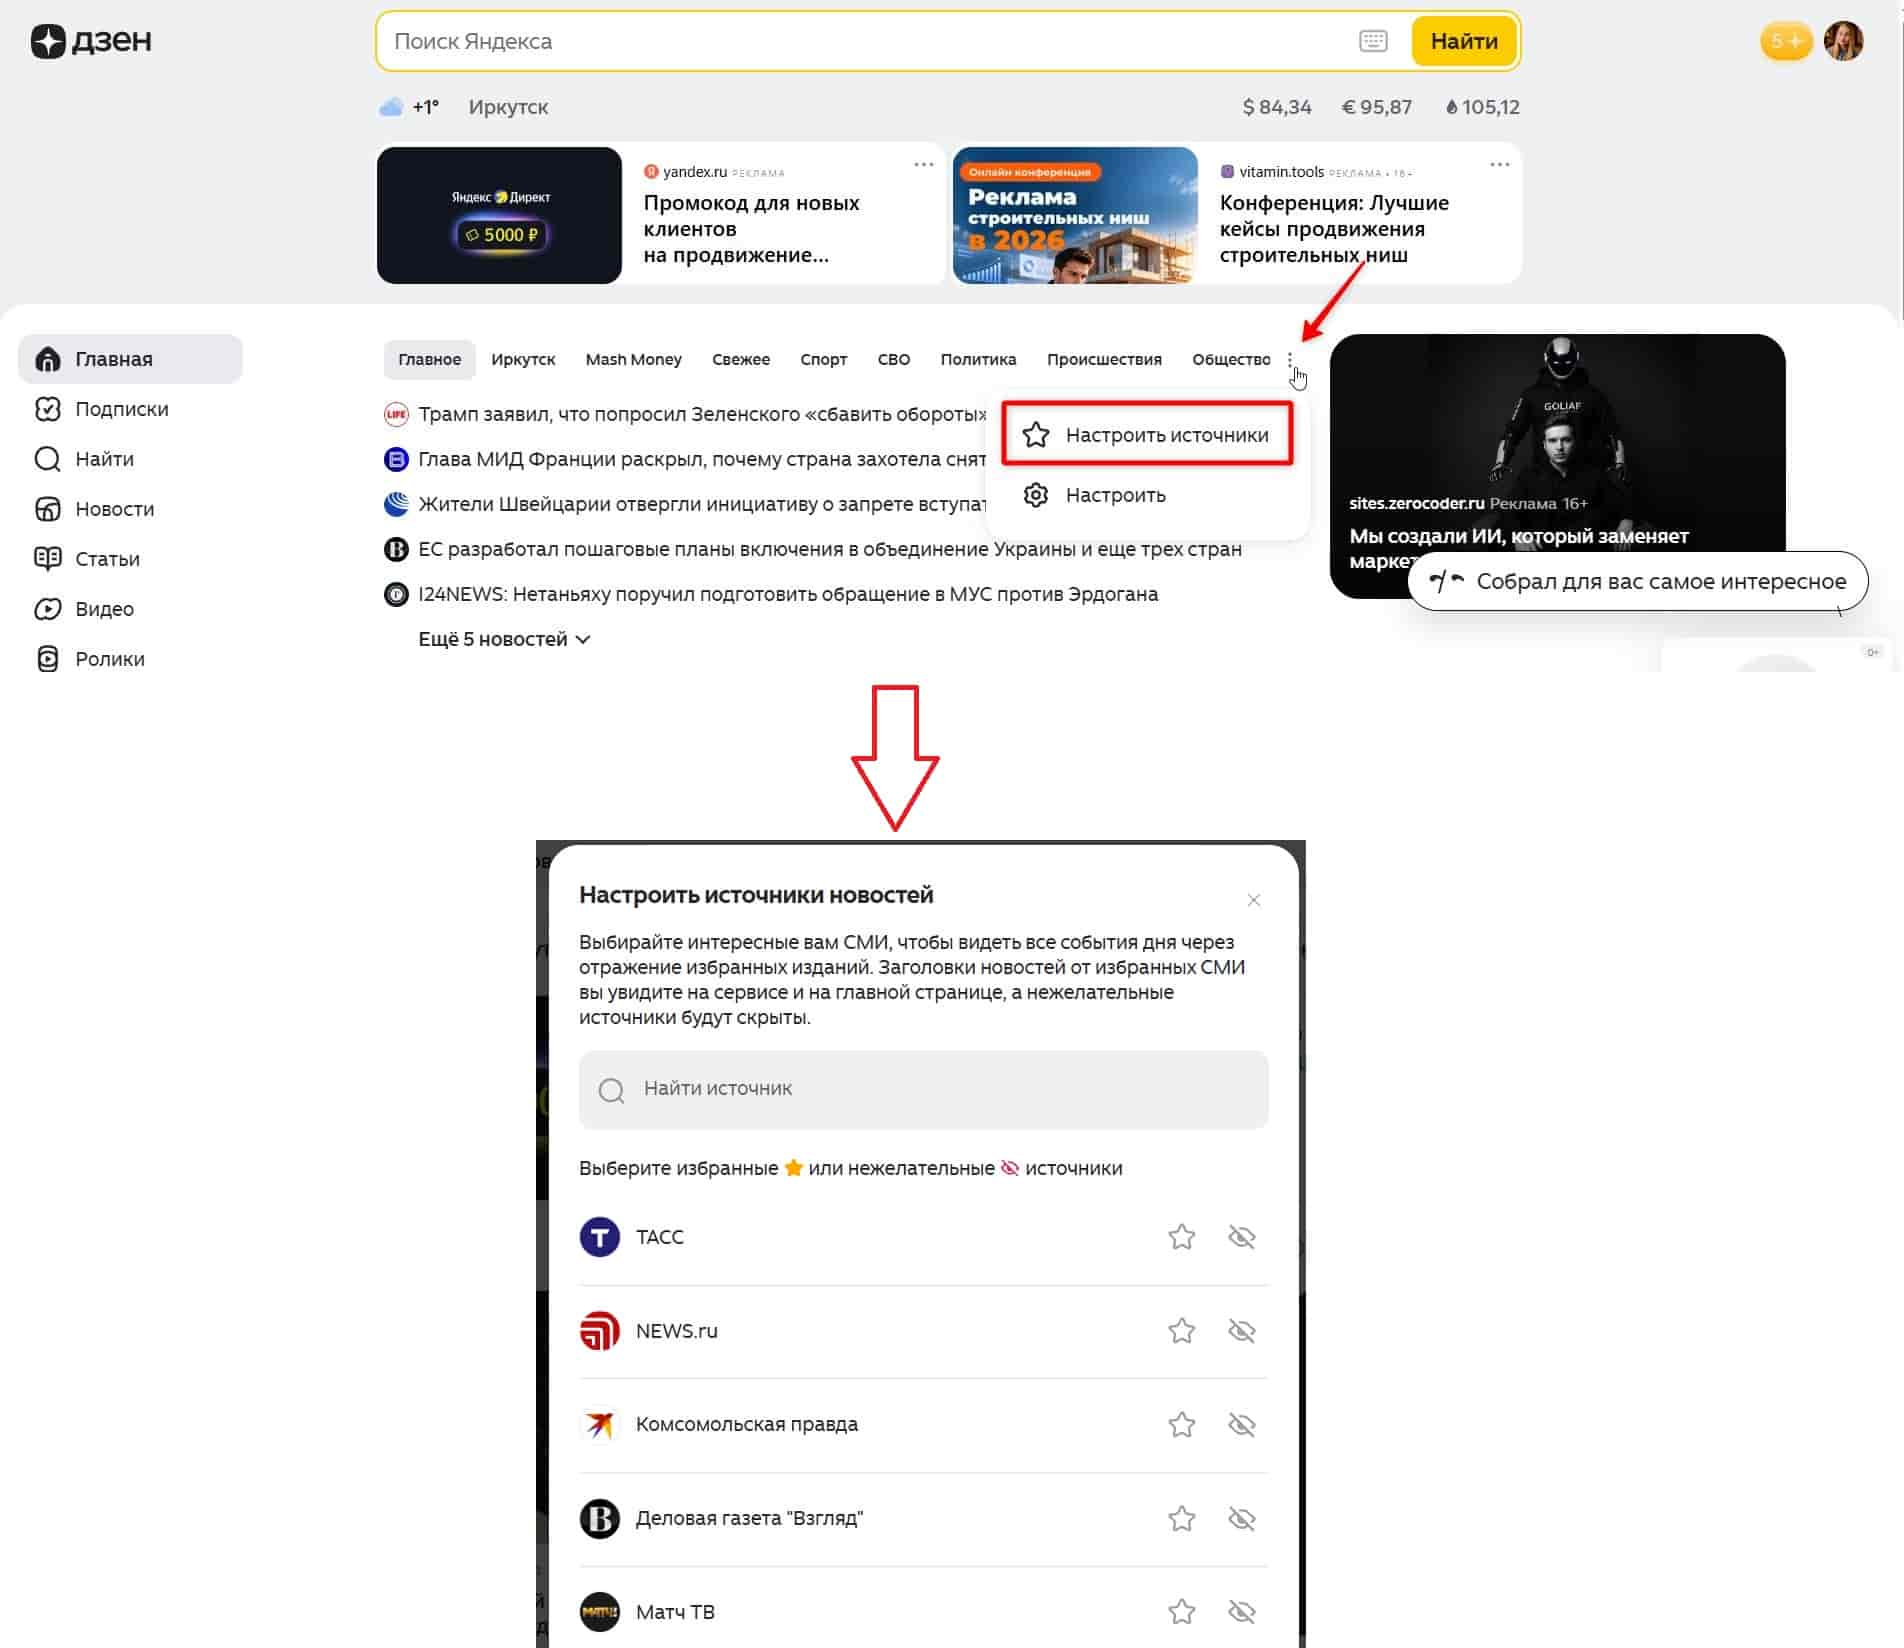
Task: Mark ТАСС as favorite with star
Action: coord(1181,1237)
